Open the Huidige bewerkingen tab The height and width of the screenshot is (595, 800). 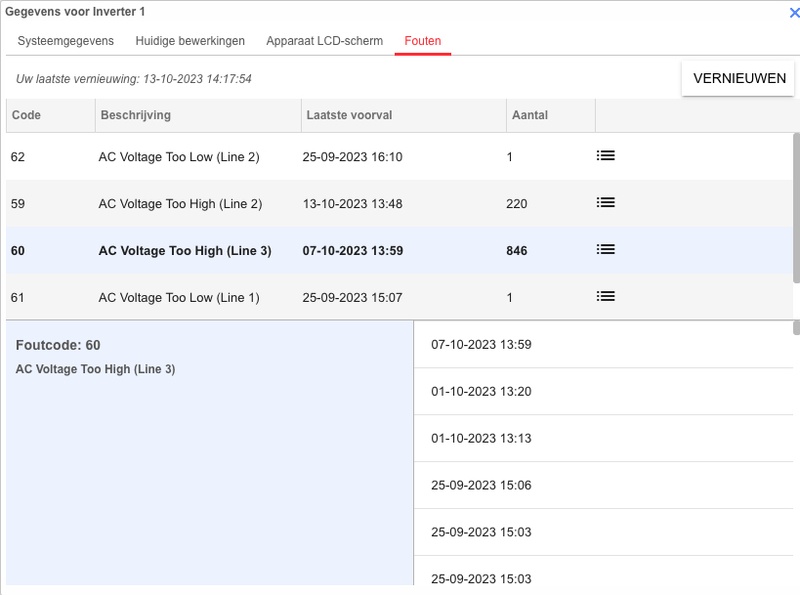click(190, 41)
